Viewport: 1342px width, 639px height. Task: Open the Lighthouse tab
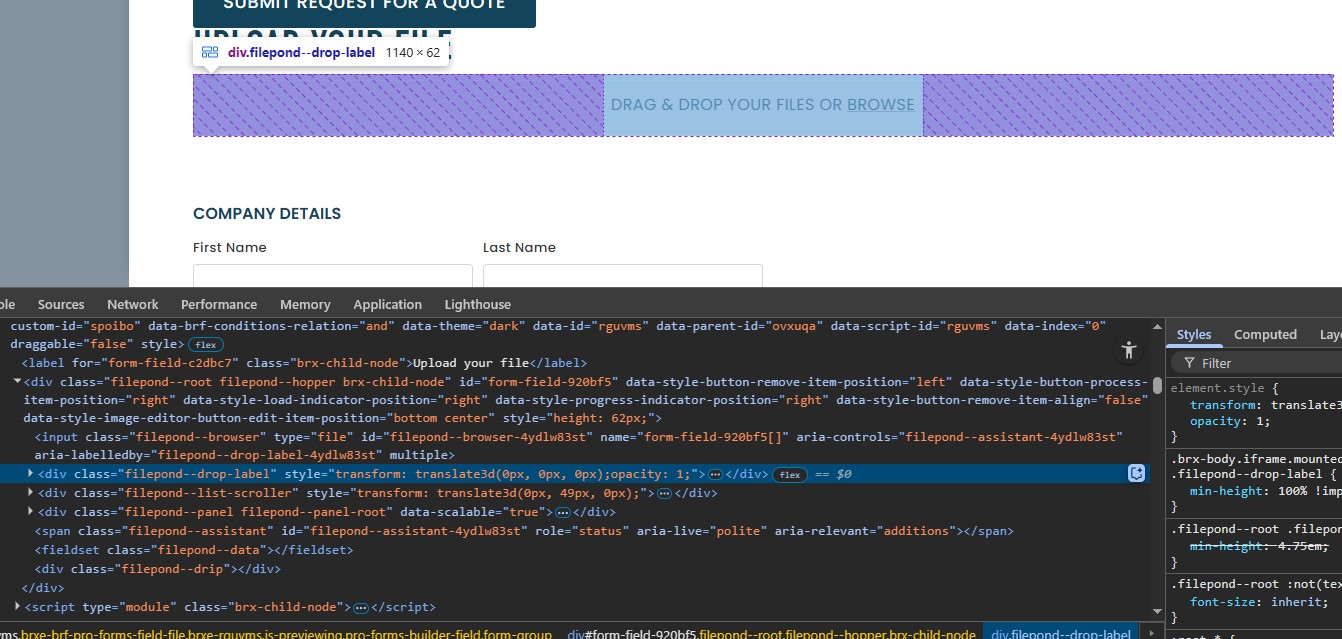[478, 305]
